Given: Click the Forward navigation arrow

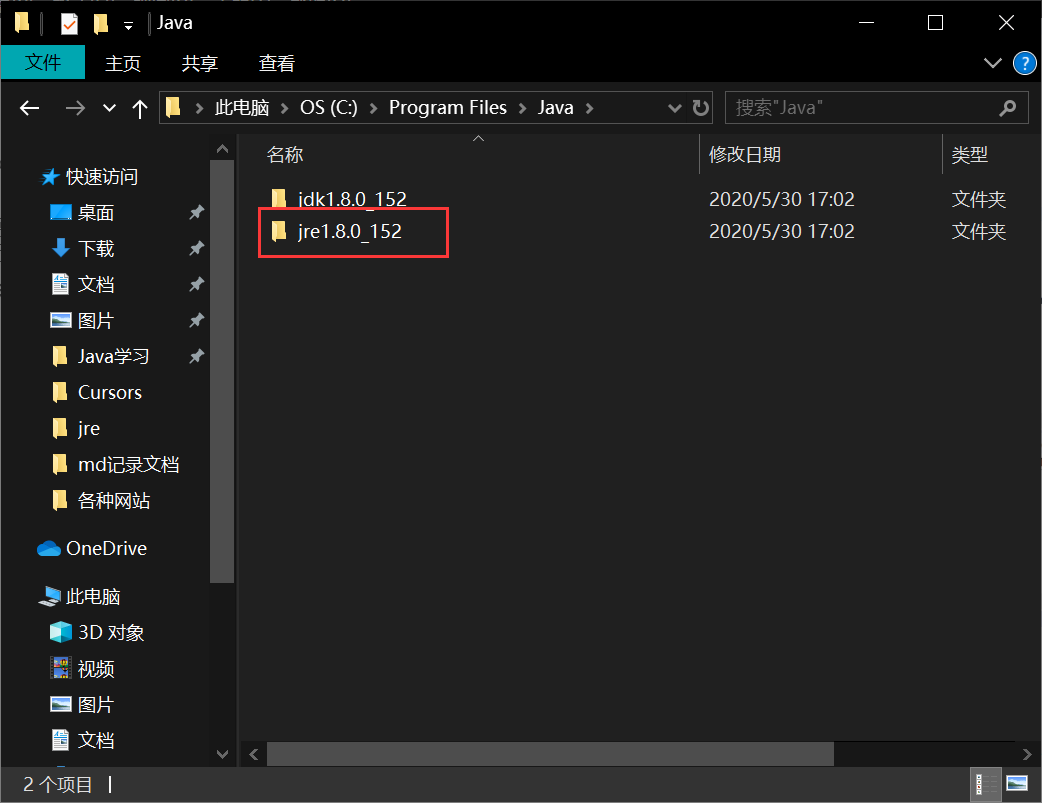Looking at the screenshot, I should point(75,108).
